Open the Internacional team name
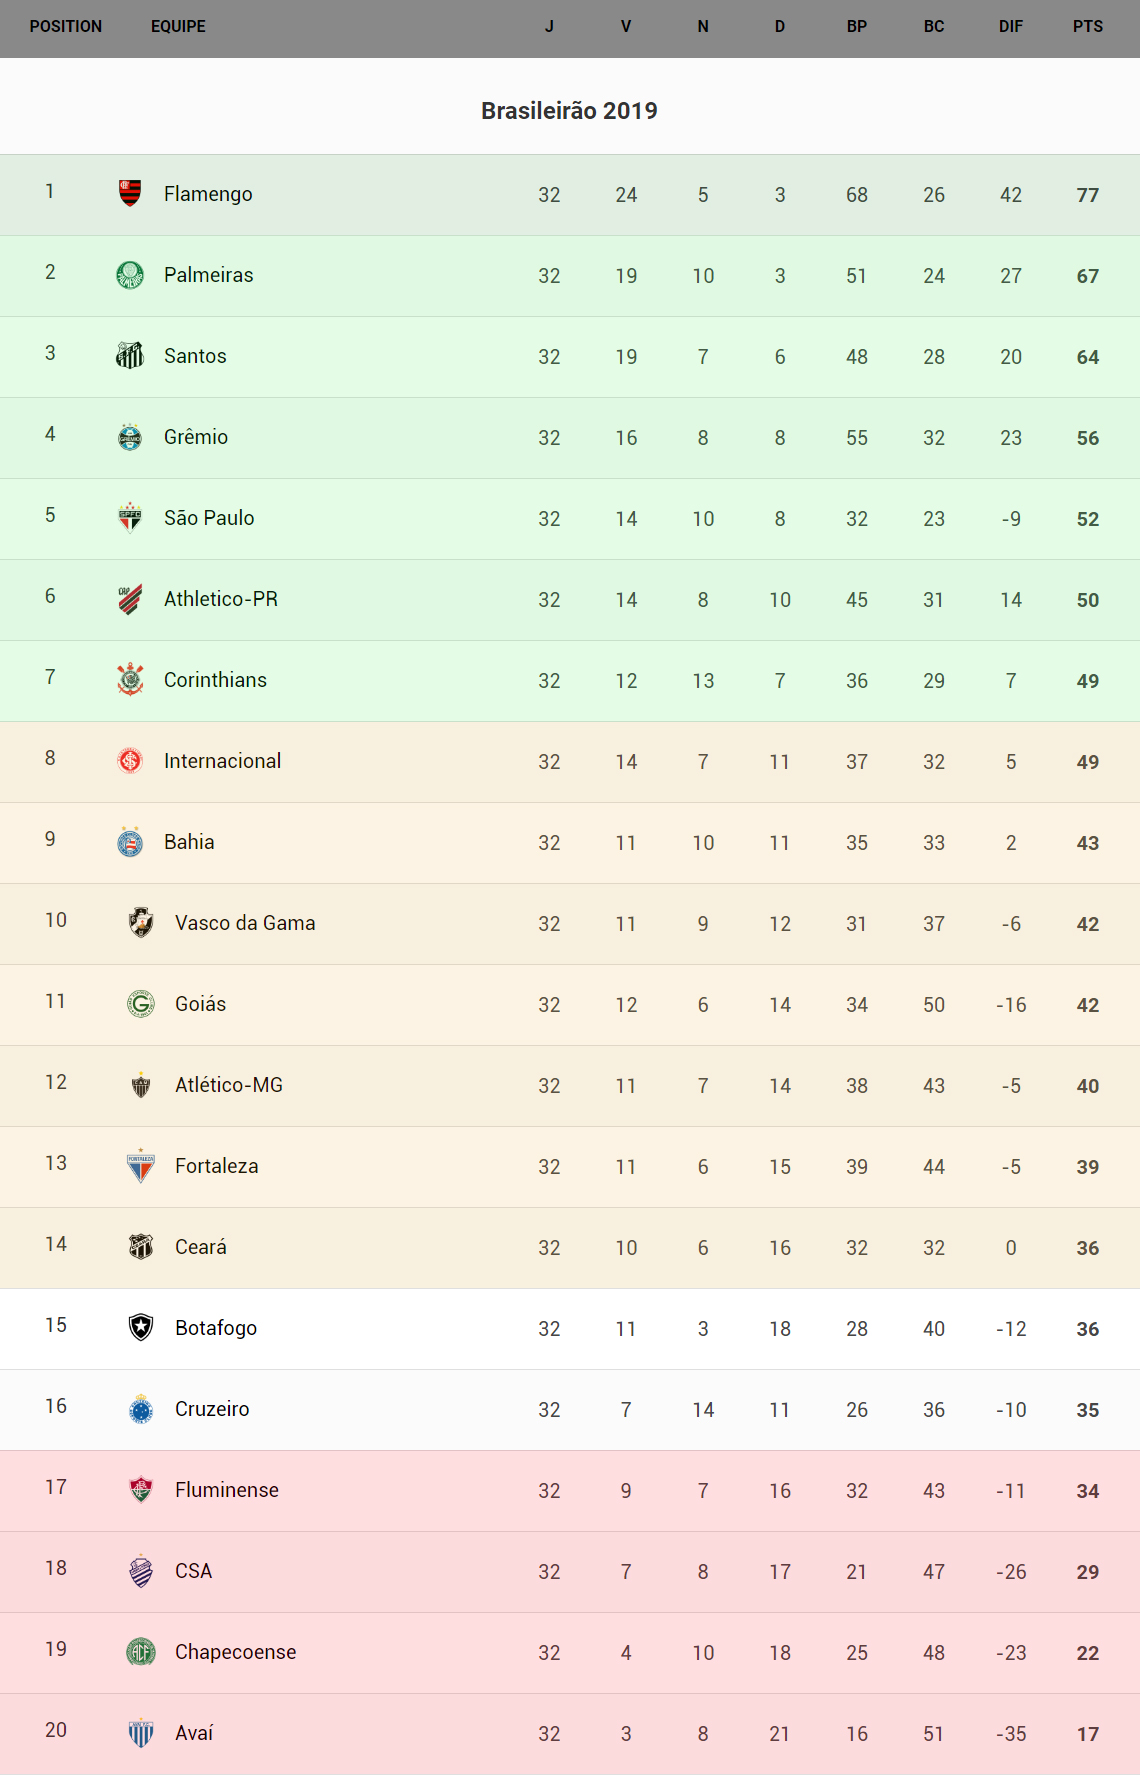The width and height of the screenshot is (1140, 1776). pyautogui.click(x=222, y=761)
